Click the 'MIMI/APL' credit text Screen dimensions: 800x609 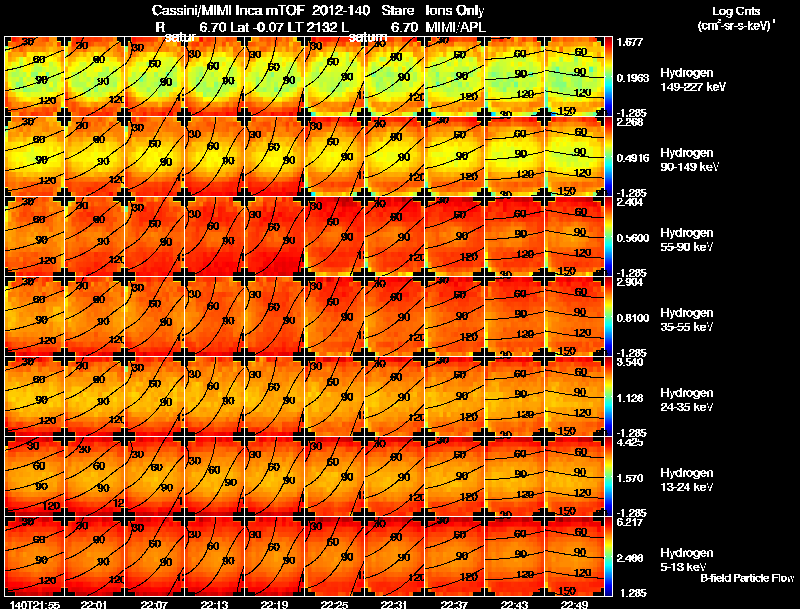click(455, 27)
